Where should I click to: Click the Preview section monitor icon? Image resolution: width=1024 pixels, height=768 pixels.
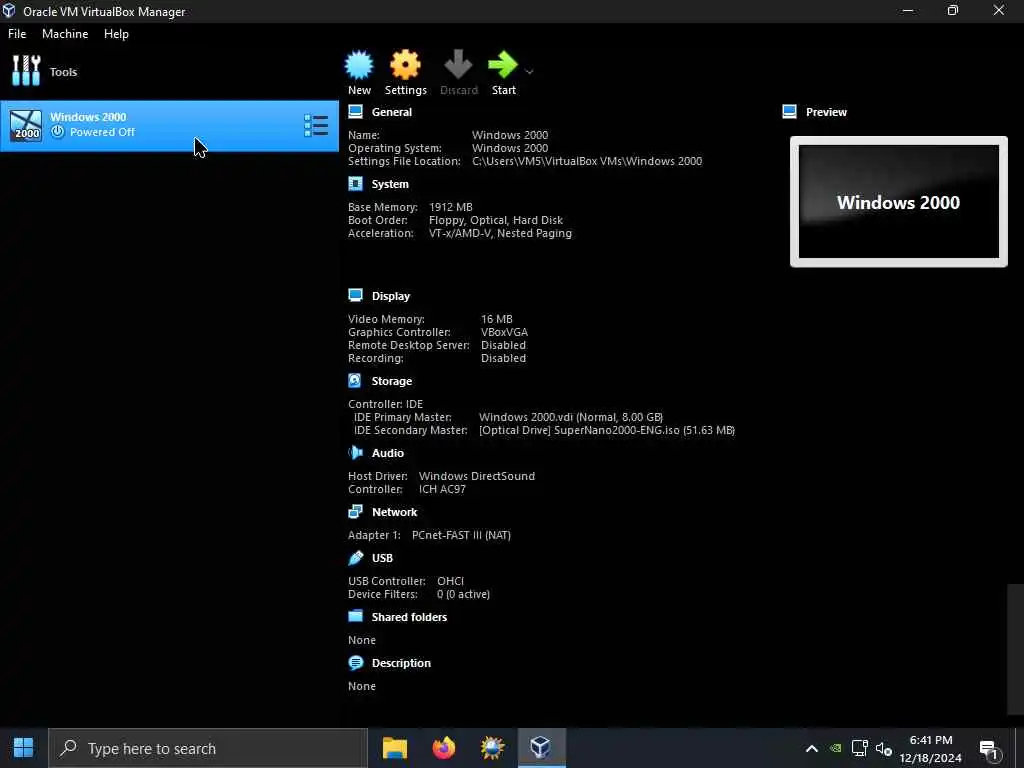(x=789, y=112)
